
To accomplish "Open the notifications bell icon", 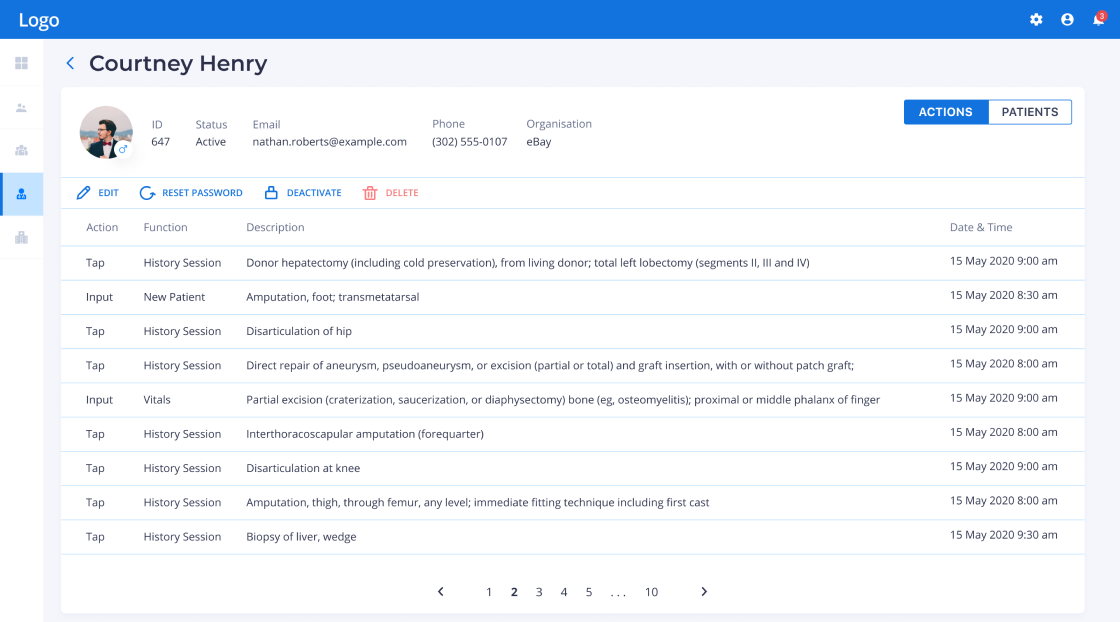I will (1098, 20).
